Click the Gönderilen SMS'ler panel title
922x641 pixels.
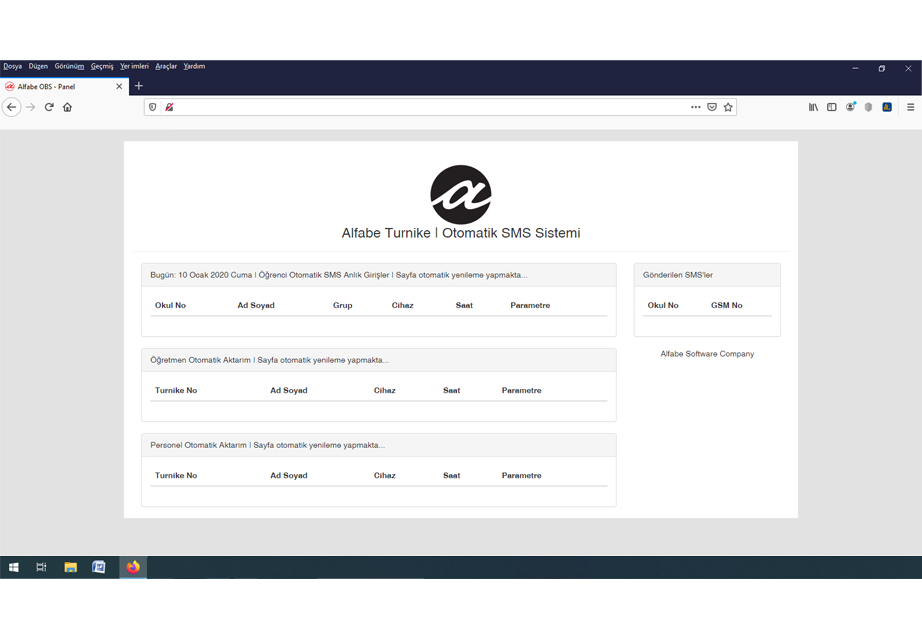pos(678,275)
